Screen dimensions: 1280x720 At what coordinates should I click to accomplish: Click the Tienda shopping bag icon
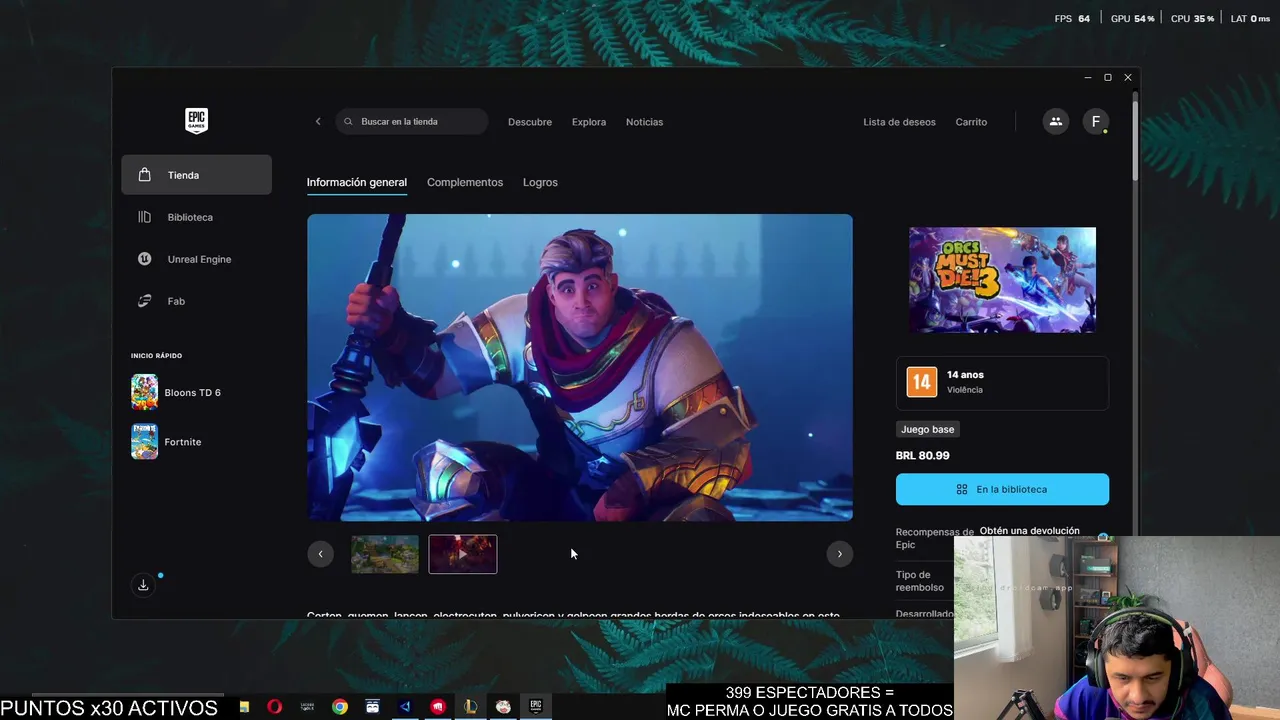[145, 175]
